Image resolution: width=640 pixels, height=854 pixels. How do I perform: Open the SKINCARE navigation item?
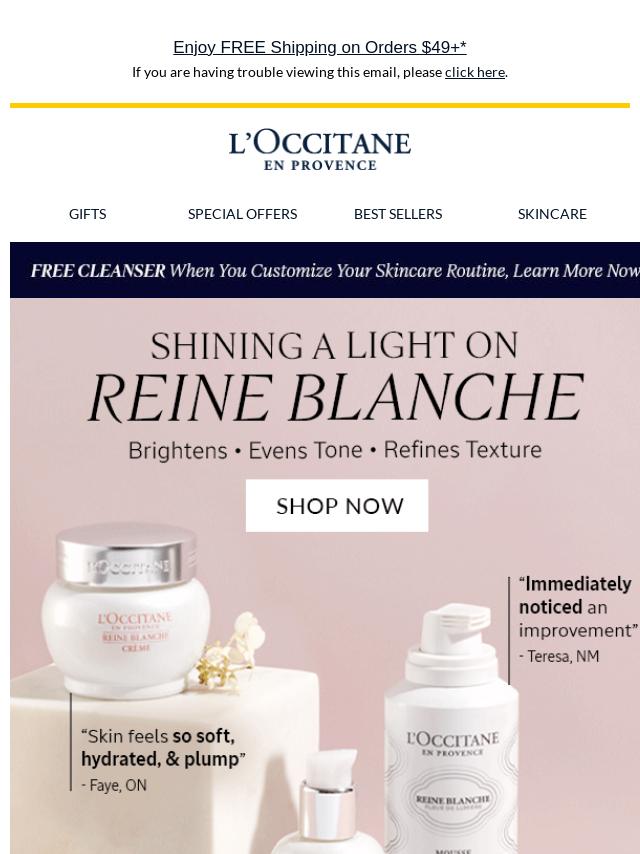[552, 214]
